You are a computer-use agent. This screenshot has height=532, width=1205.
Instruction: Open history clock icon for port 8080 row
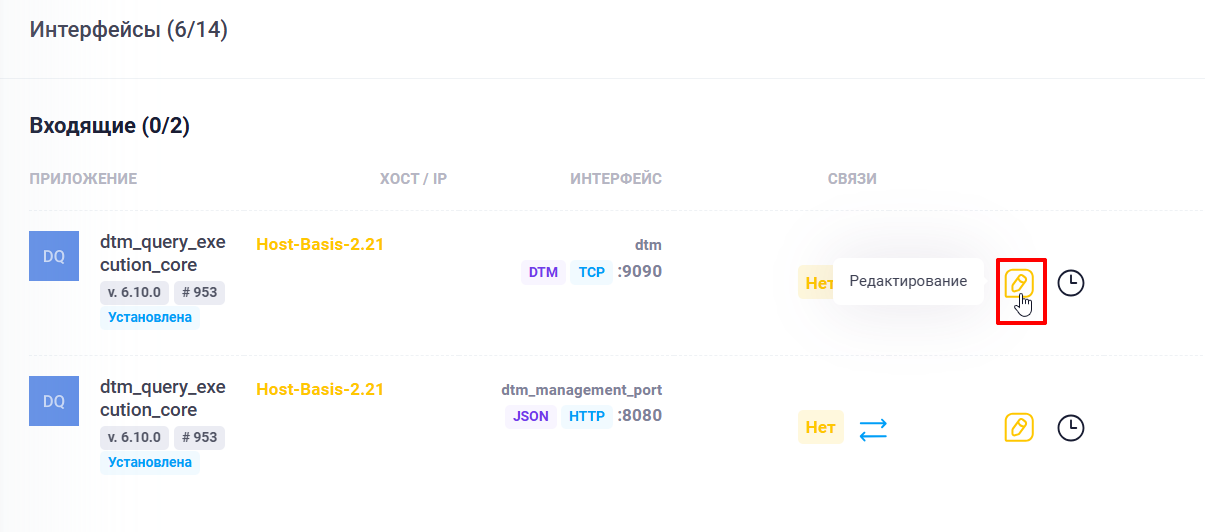1071,428
